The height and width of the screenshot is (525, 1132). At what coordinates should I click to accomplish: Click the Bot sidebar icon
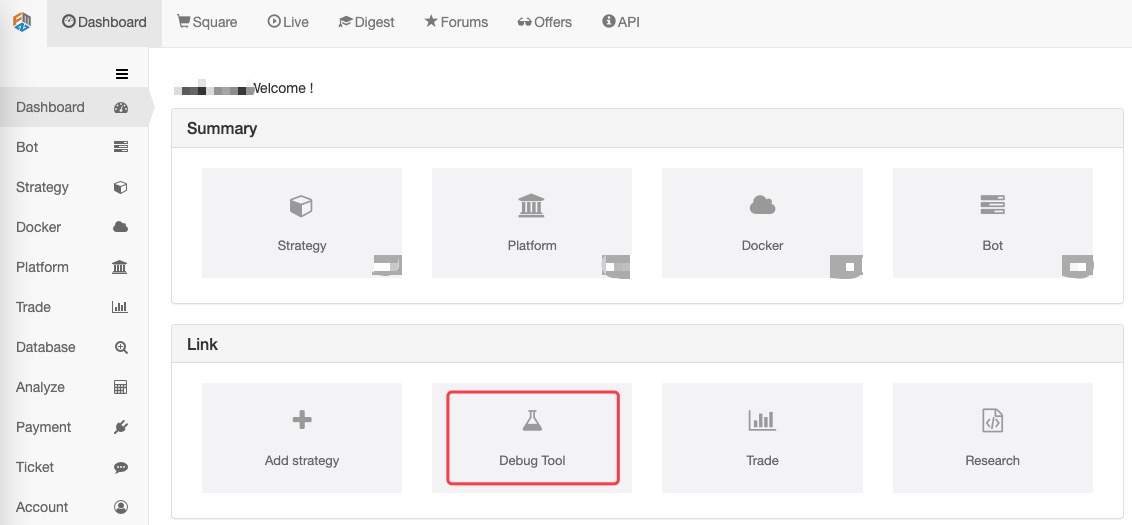121,147
